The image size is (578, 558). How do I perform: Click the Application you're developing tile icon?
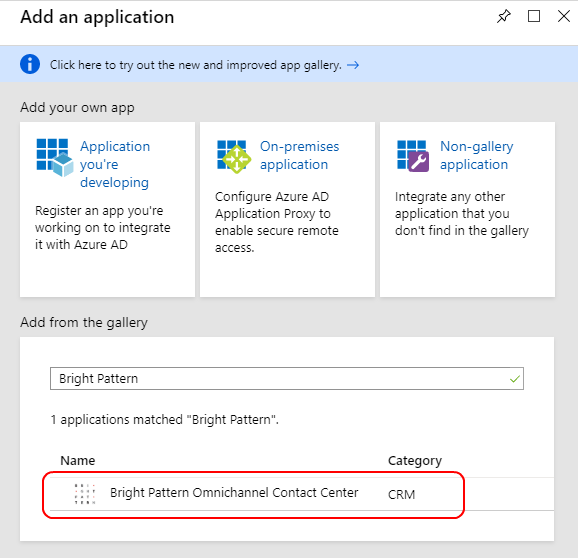pyautogui.click(x=55, y=157)
